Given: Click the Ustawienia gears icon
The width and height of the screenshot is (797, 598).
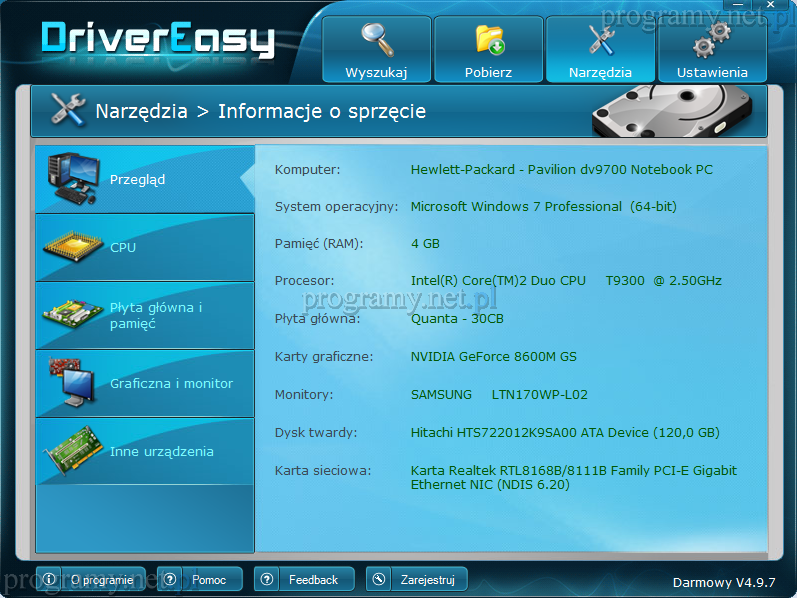Looking at the screenshot, I should (x=712, y=39).
